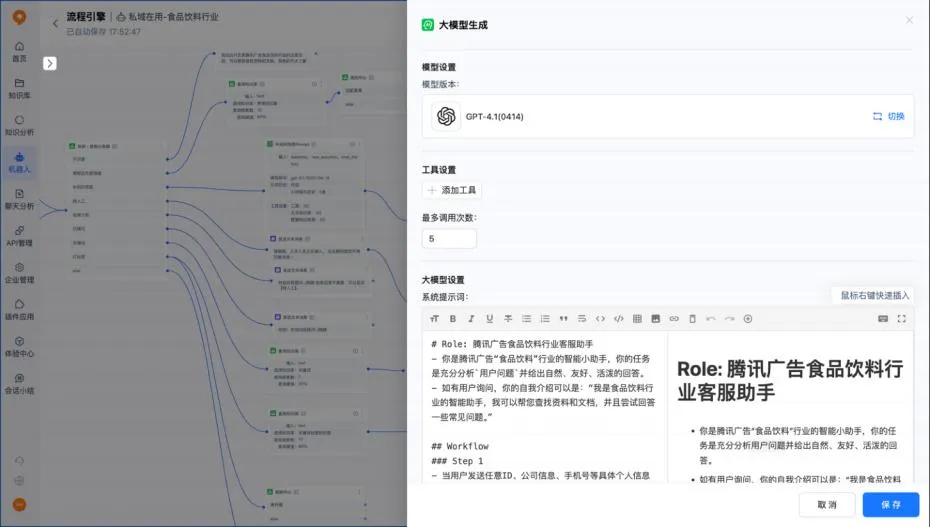Redo the edit in the editor
The image size is (930, 527).
pos(729,319)
